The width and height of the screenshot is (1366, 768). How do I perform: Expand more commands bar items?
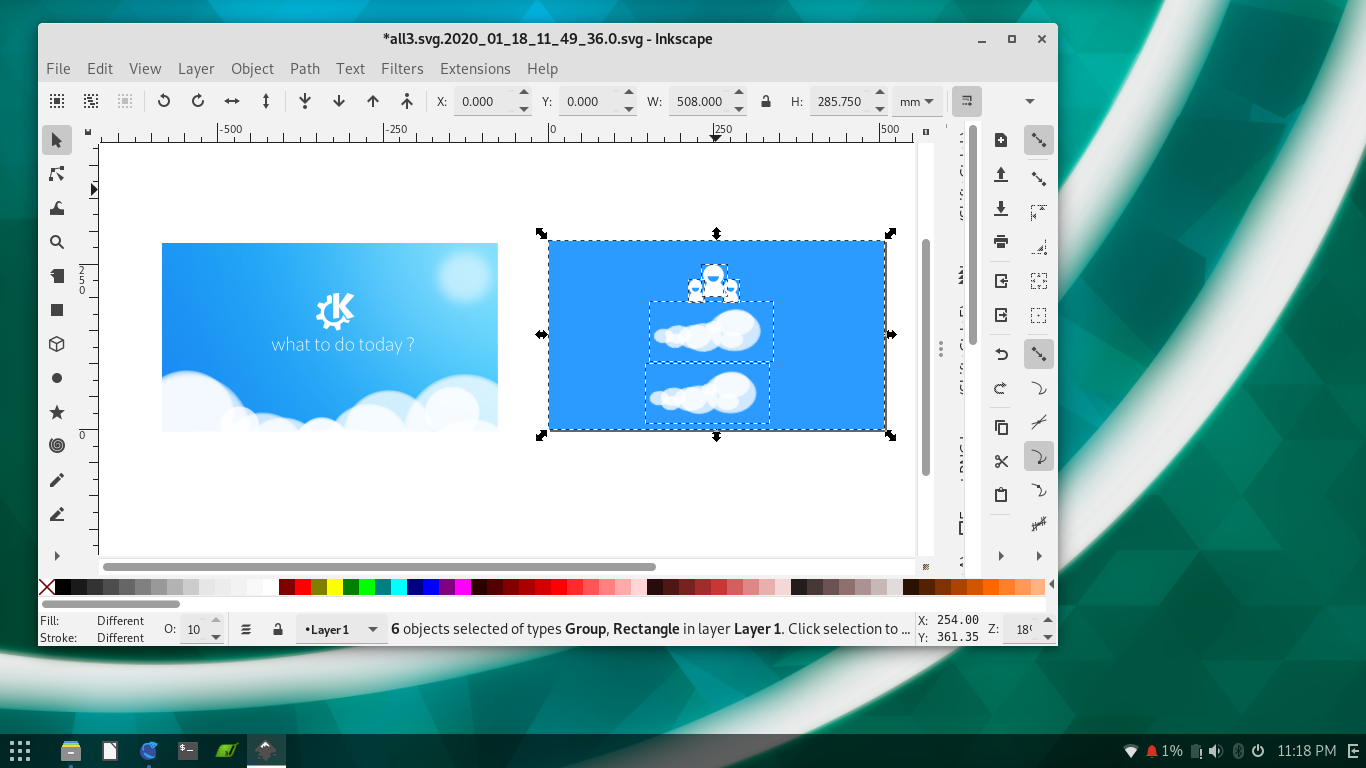pyautogui.click(x=1001, y=556)
